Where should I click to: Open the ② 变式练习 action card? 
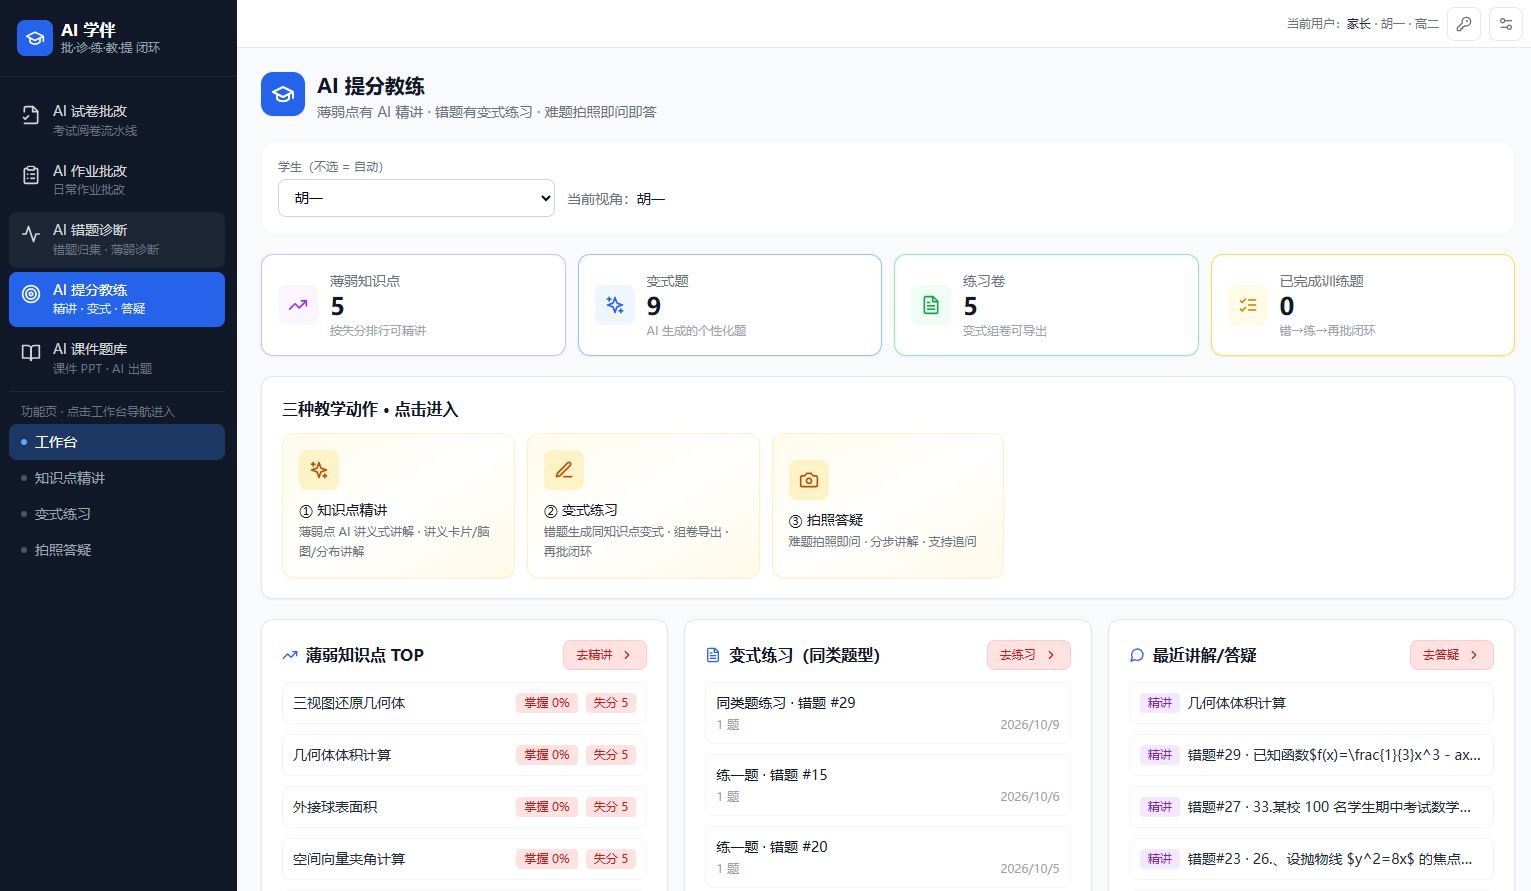643,506
